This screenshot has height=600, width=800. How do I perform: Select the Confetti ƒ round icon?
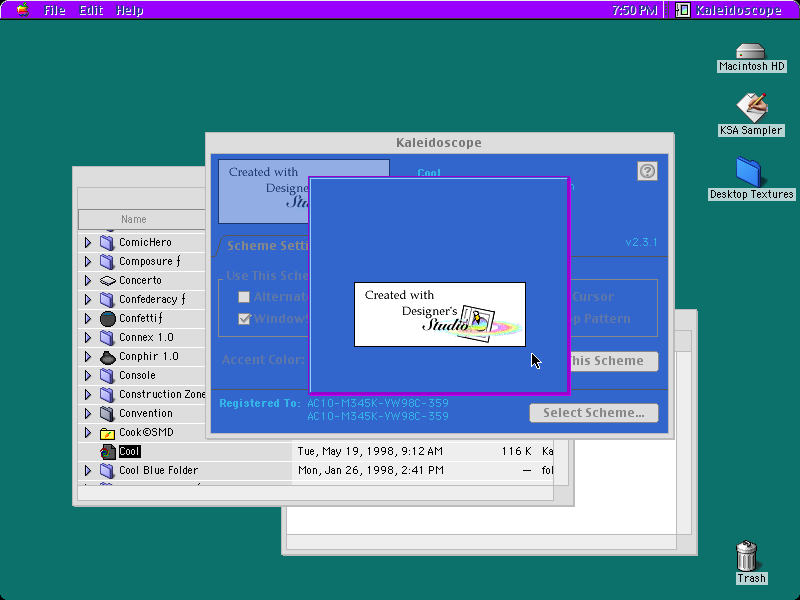click(x=108, y=318)
